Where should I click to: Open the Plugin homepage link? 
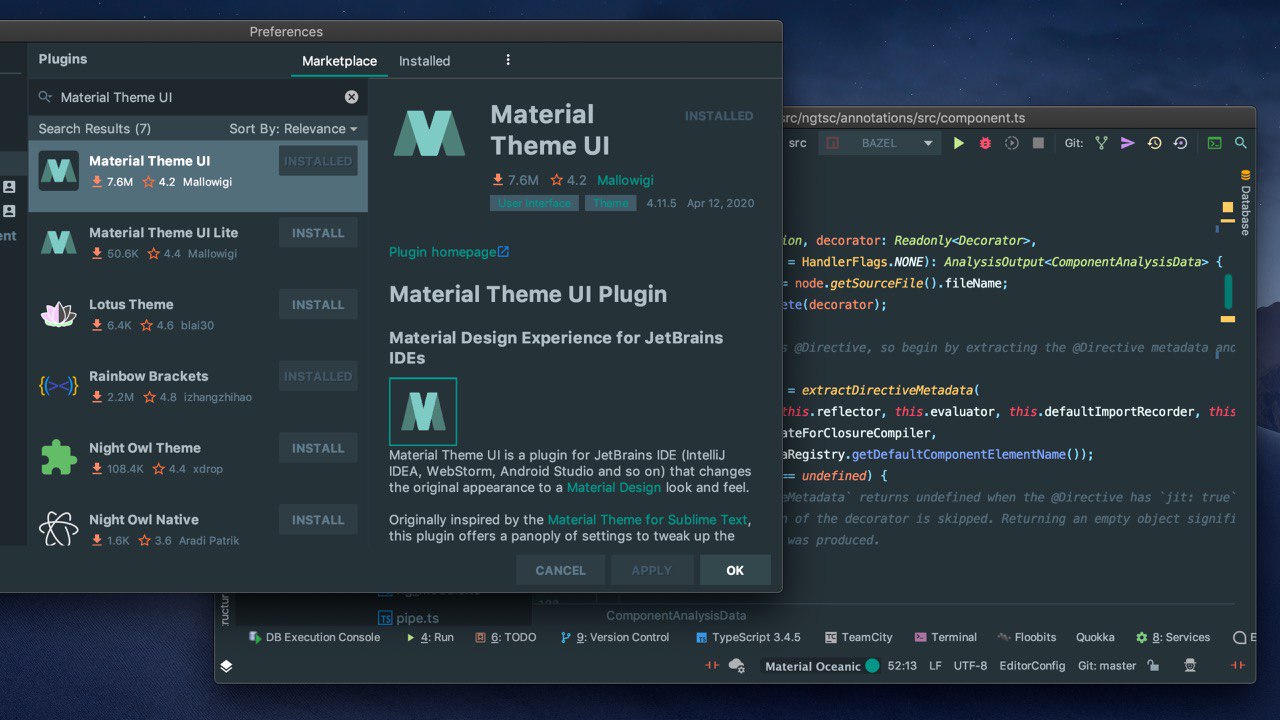(x=449, y=252)
